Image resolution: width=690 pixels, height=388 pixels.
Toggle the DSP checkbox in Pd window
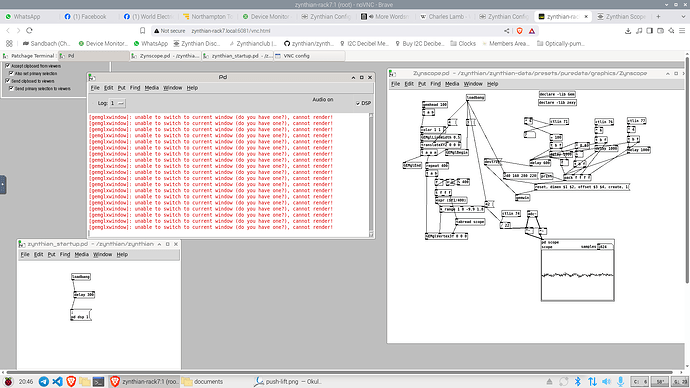pos(358,103)
